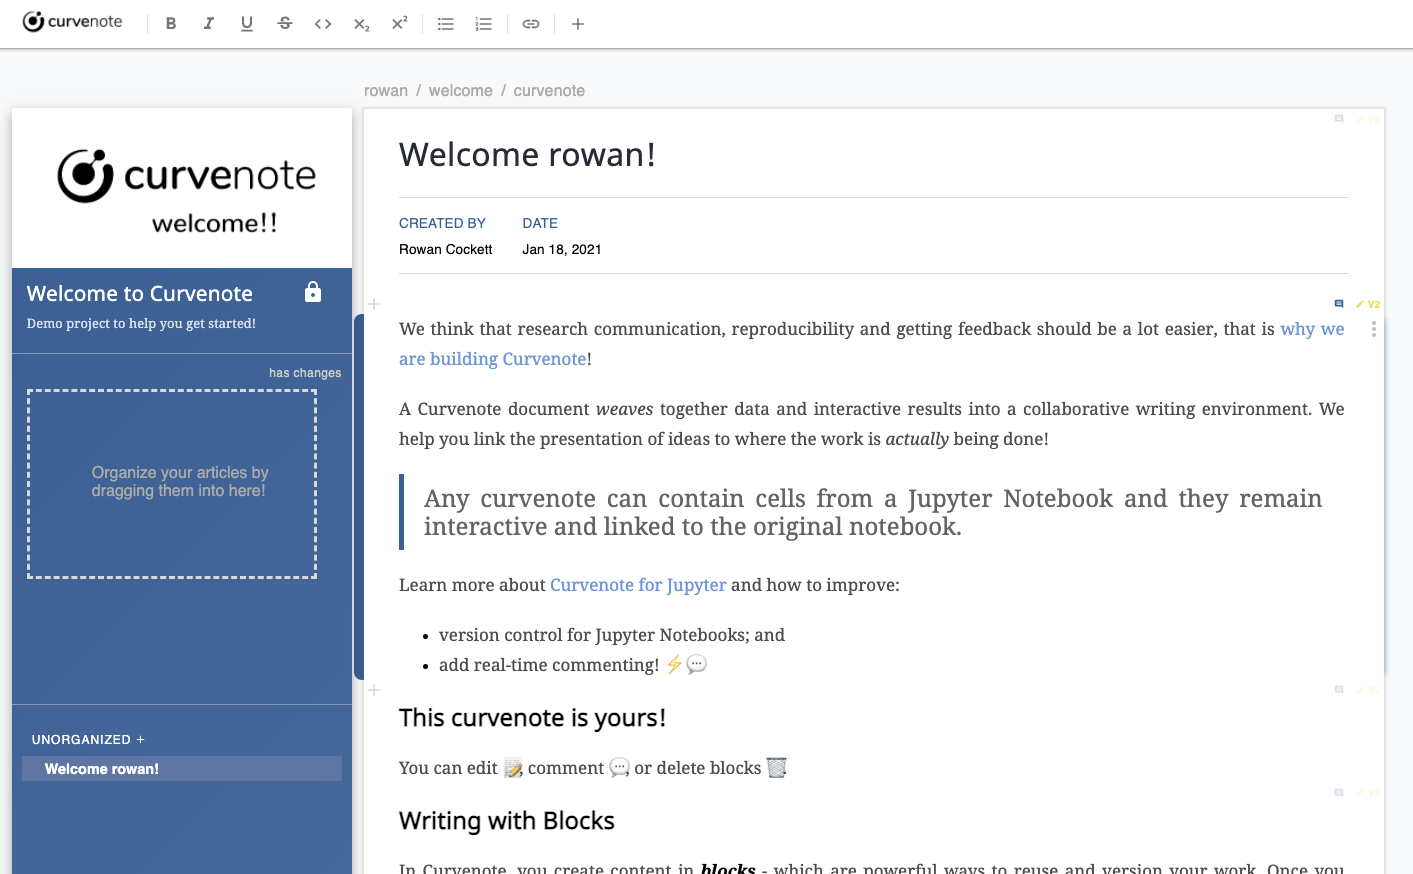Insert a bulleted list
This screenshot has width=1413, height=874.
(x=446, y=24)
